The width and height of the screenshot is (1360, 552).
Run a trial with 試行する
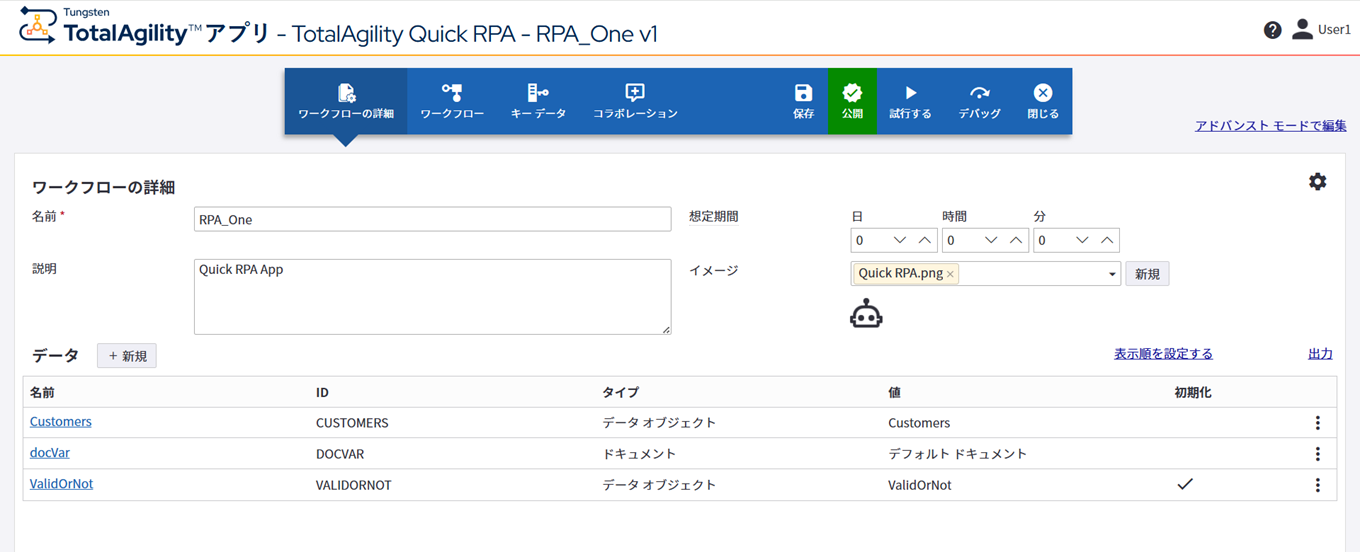pyautogui.click(x=910, y=101)
